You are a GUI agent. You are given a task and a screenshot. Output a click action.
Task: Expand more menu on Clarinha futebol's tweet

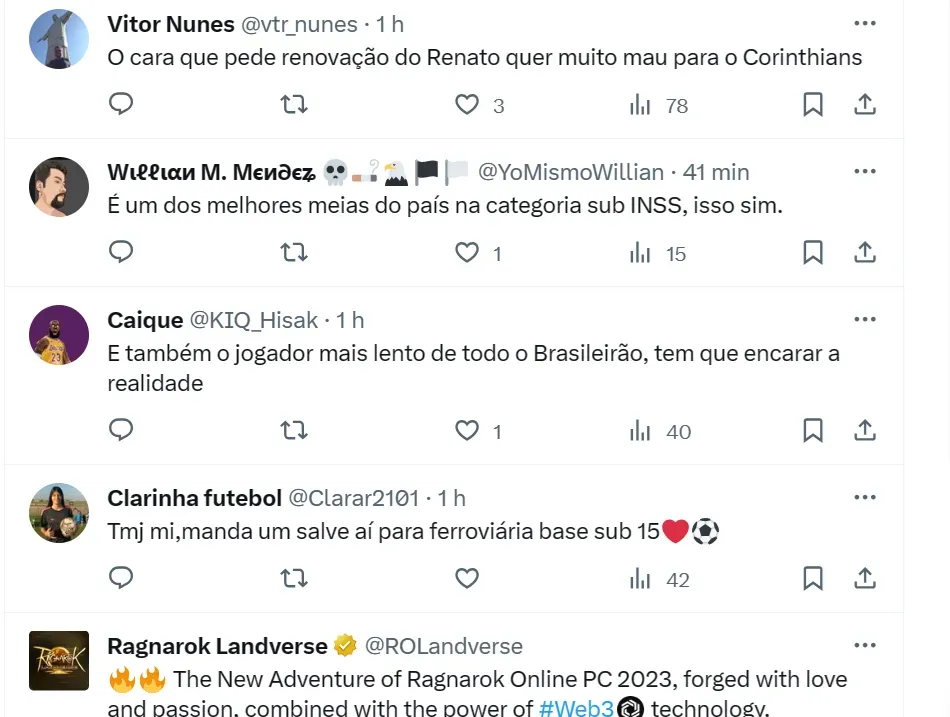[865, 497]
